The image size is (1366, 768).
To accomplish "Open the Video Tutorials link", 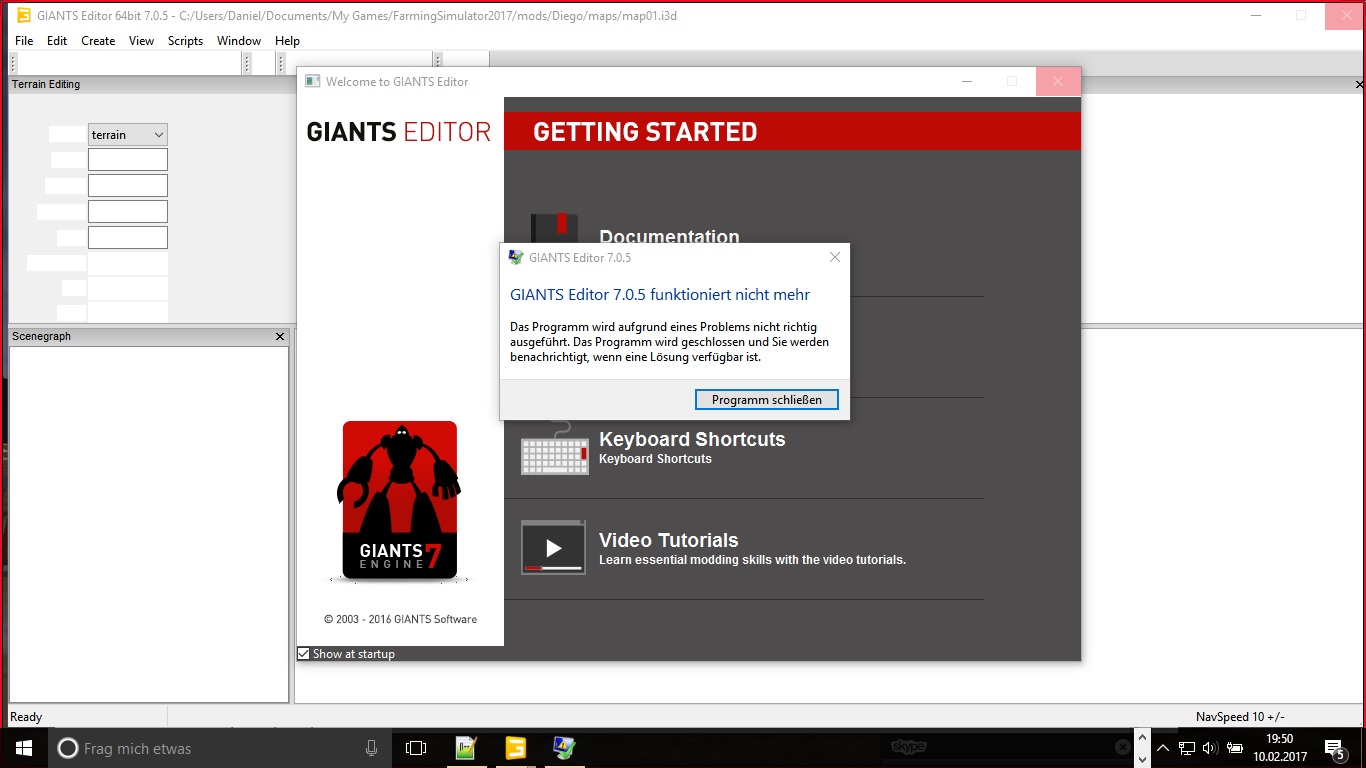I will coord(668,540).
